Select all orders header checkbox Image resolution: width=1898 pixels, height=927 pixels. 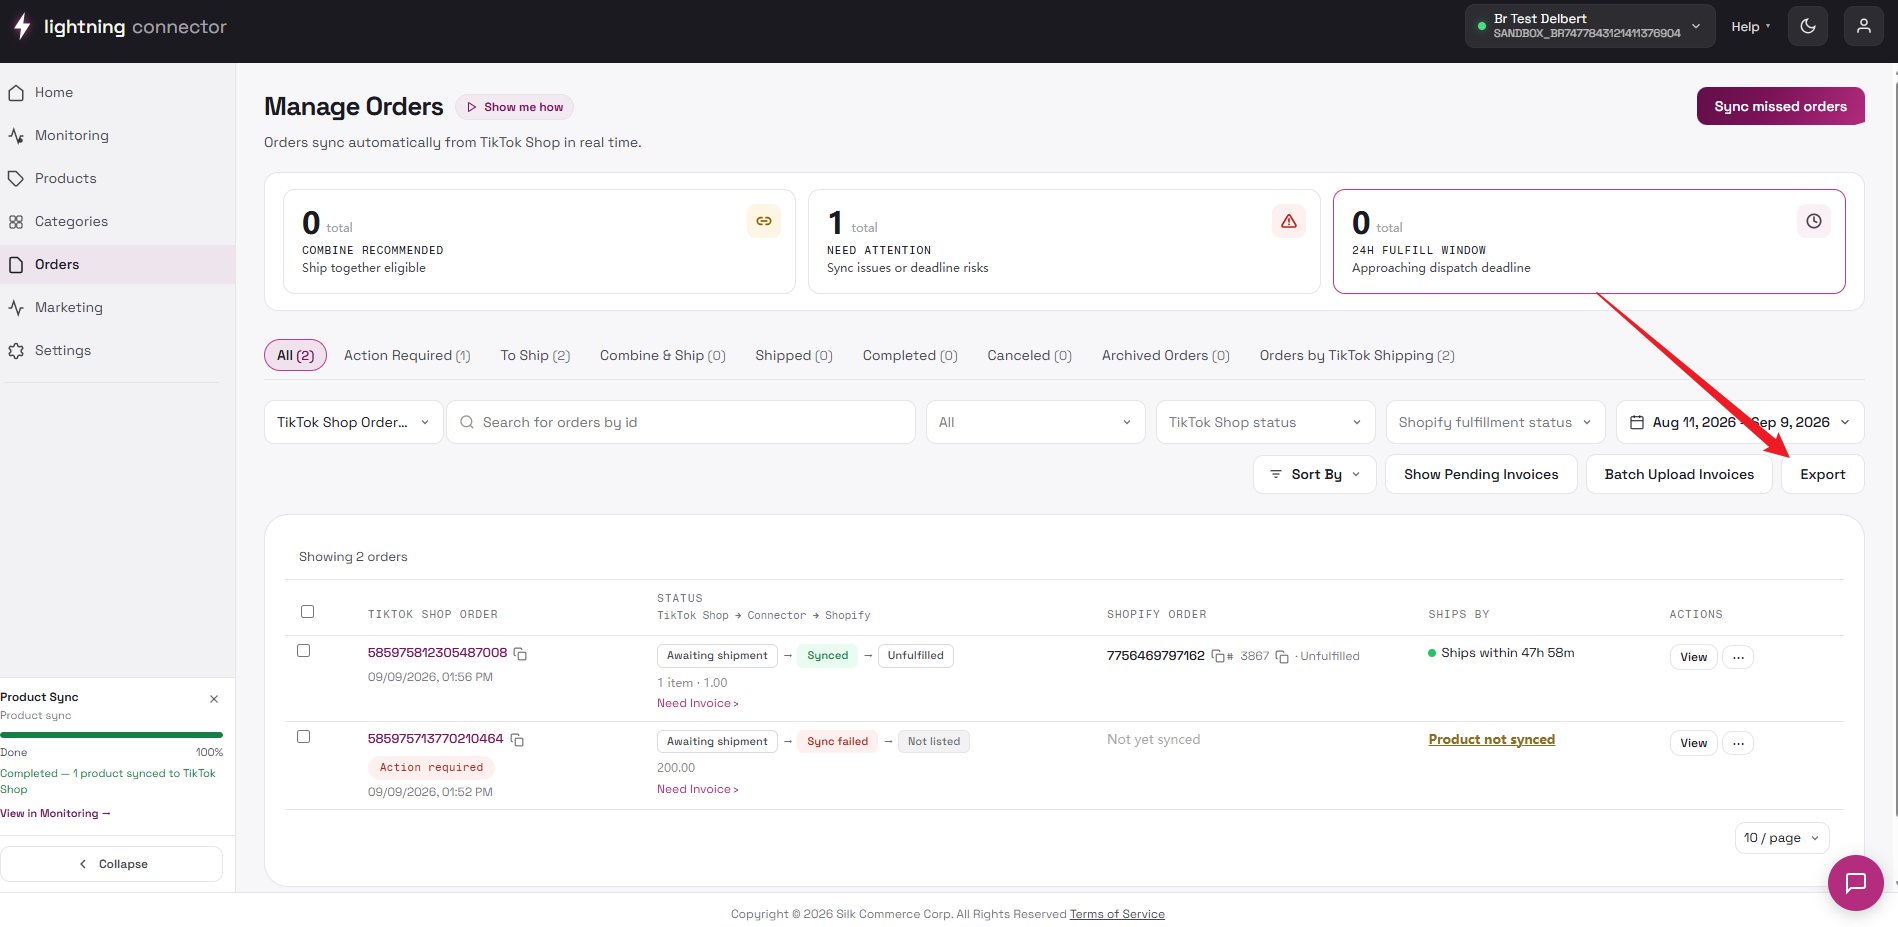(x=308, y=612)
